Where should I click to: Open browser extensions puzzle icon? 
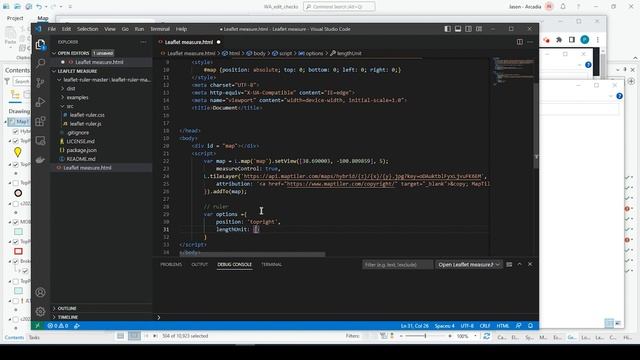559,40
